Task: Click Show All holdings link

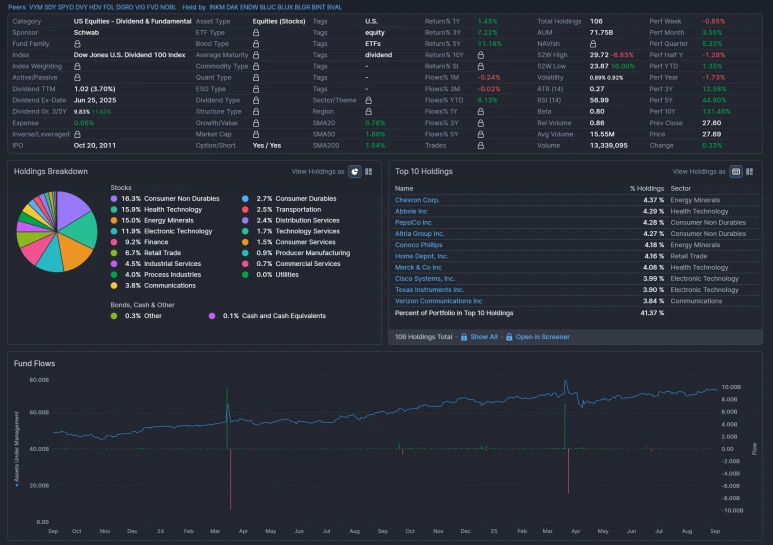Action: click(484, 337)
